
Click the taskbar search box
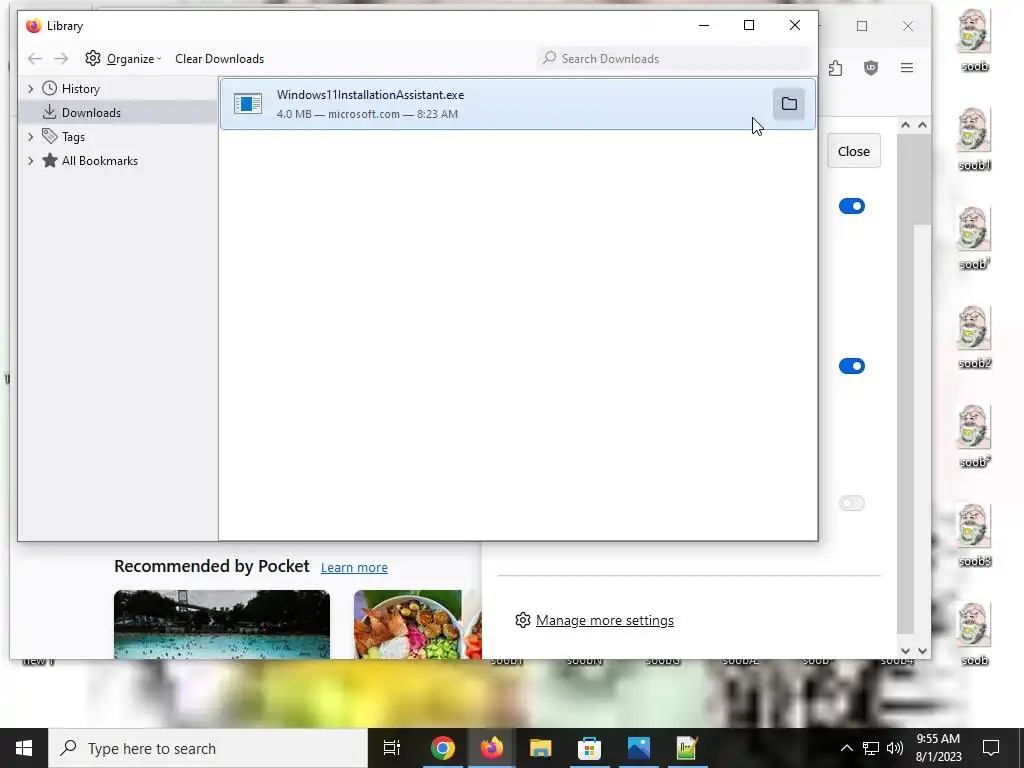(x=208, y=748)
